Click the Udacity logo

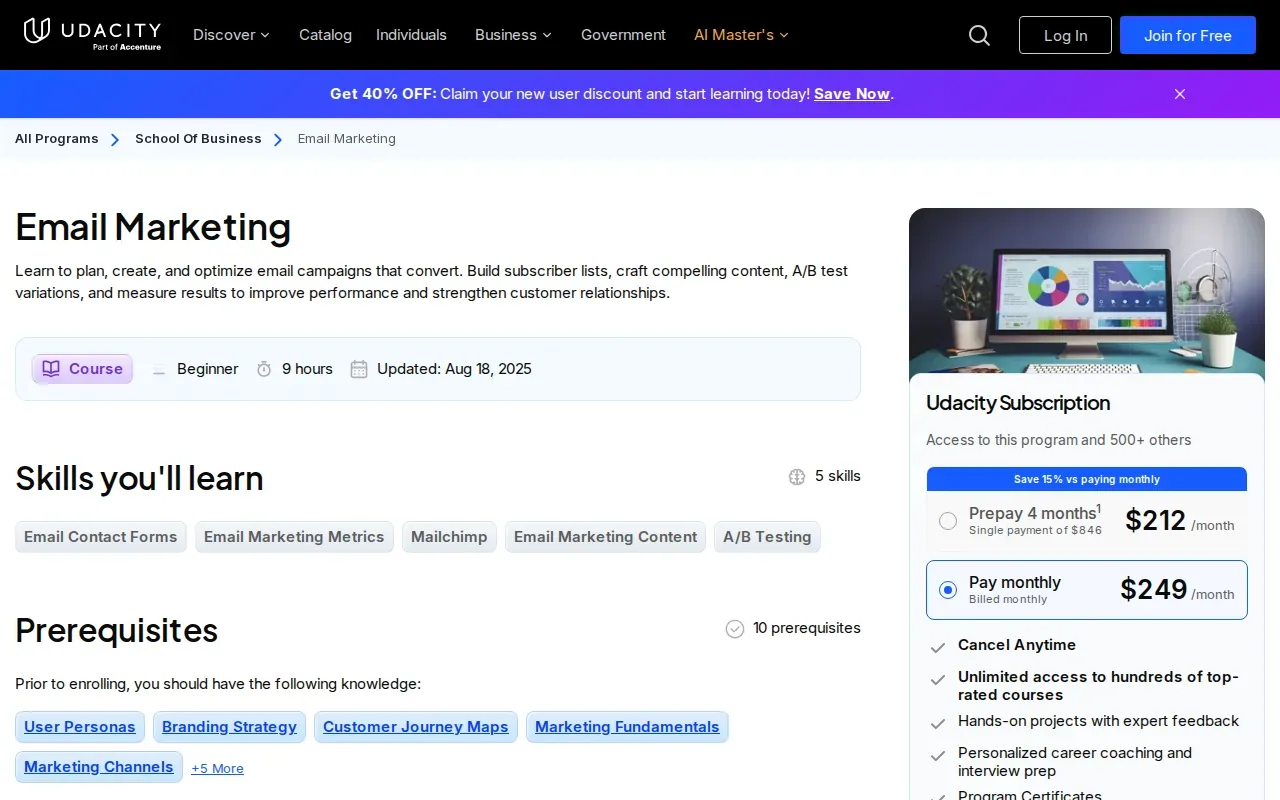tap(92, 34)
